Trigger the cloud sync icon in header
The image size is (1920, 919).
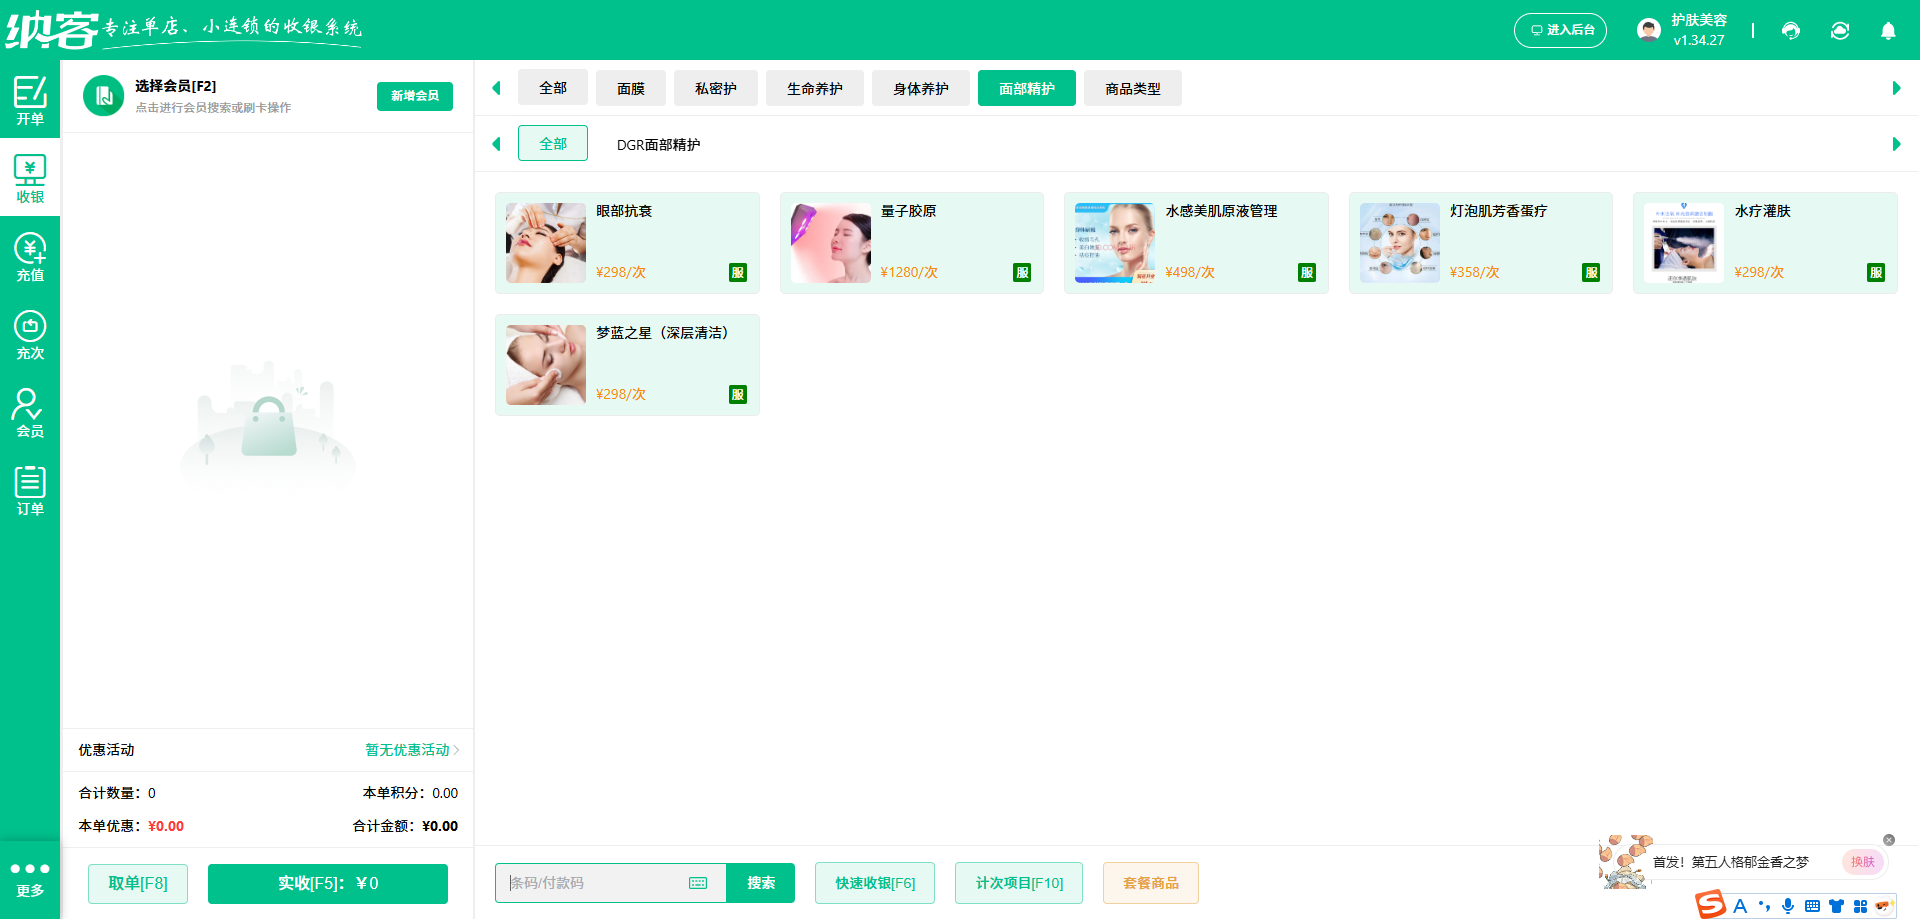pyautogui.click(x=1840, y=30)
